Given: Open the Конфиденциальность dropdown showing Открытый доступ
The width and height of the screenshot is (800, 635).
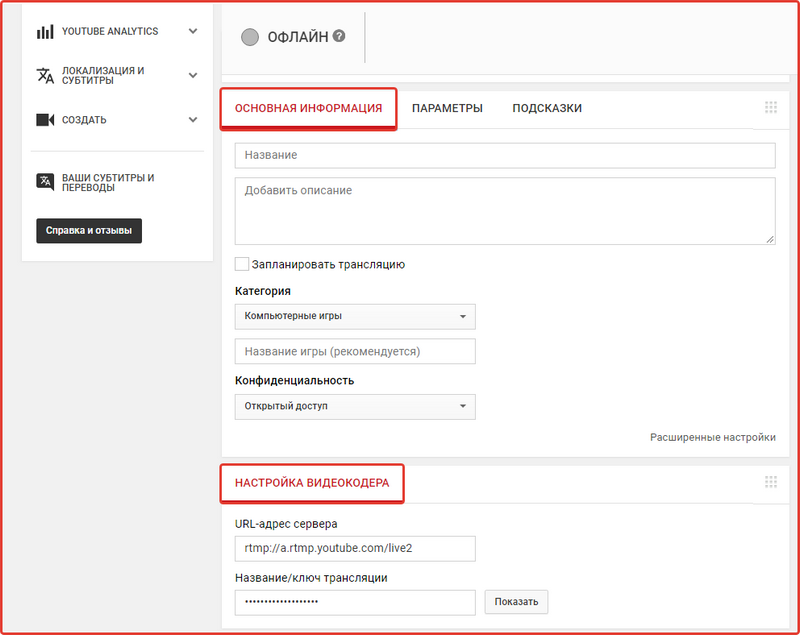Looking at the screenshot, I should [x=355, y=407].
